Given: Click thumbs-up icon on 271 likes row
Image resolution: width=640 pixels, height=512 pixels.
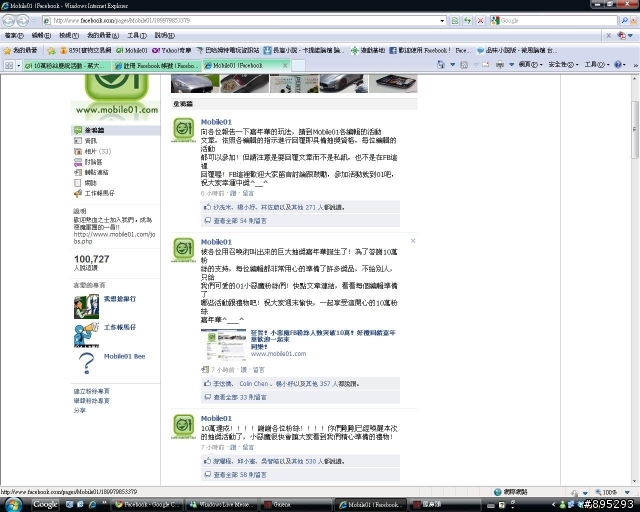Looking at the screenshot, I should click(x=207, y=207).
